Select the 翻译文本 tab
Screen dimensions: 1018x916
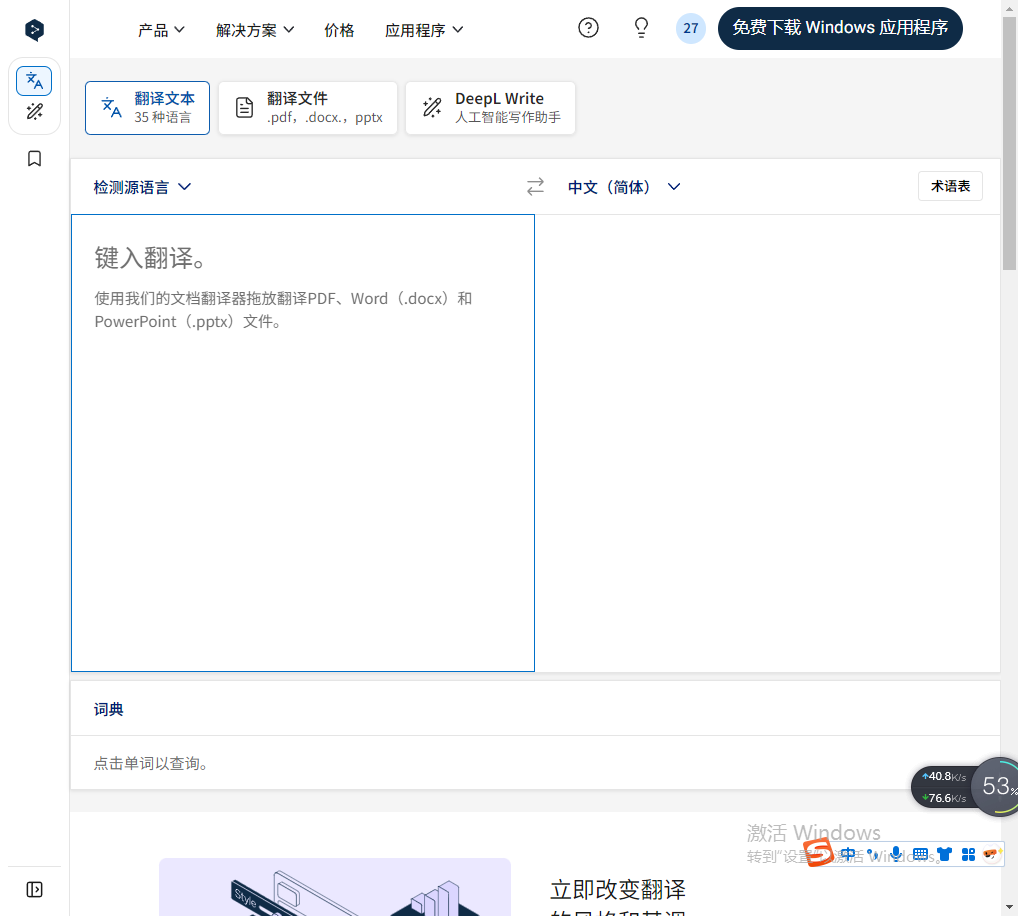click(147, 108)
